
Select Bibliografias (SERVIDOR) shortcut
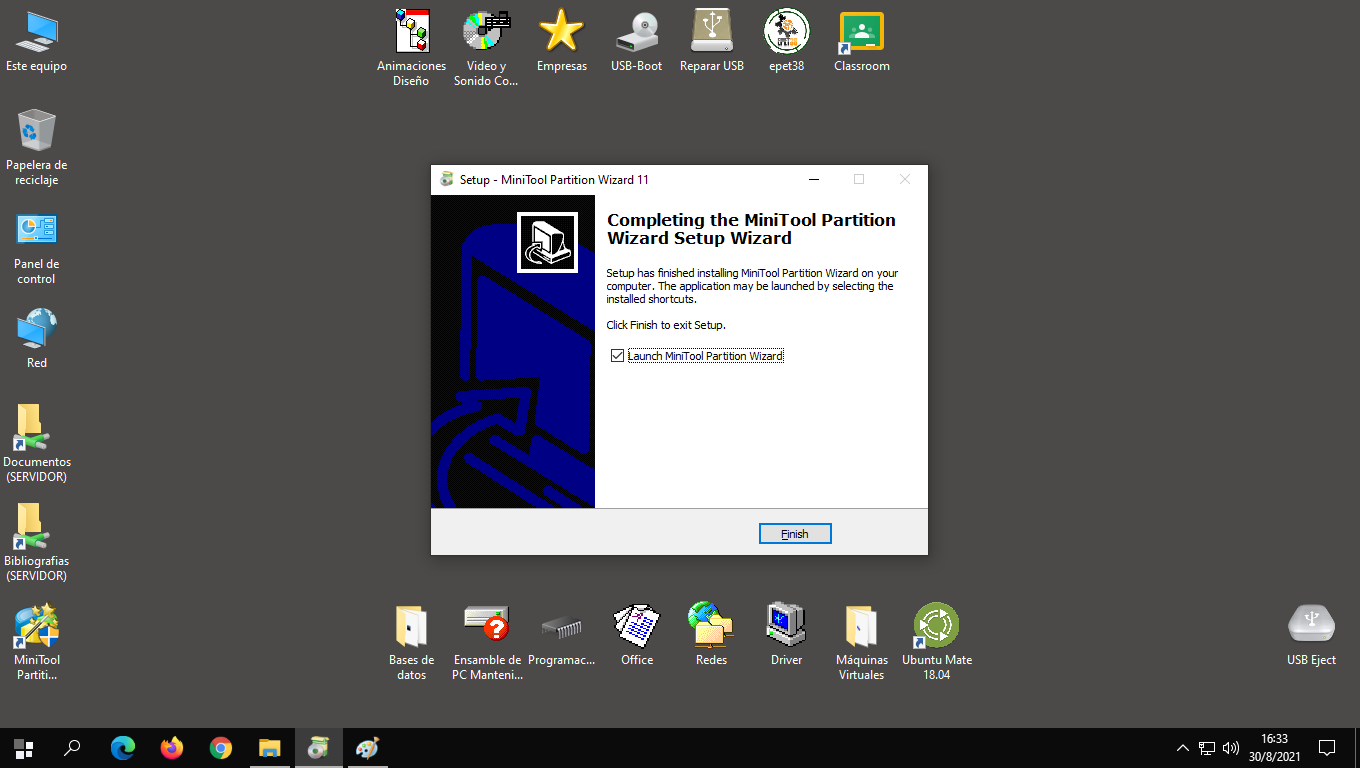[x=37, y=542]
